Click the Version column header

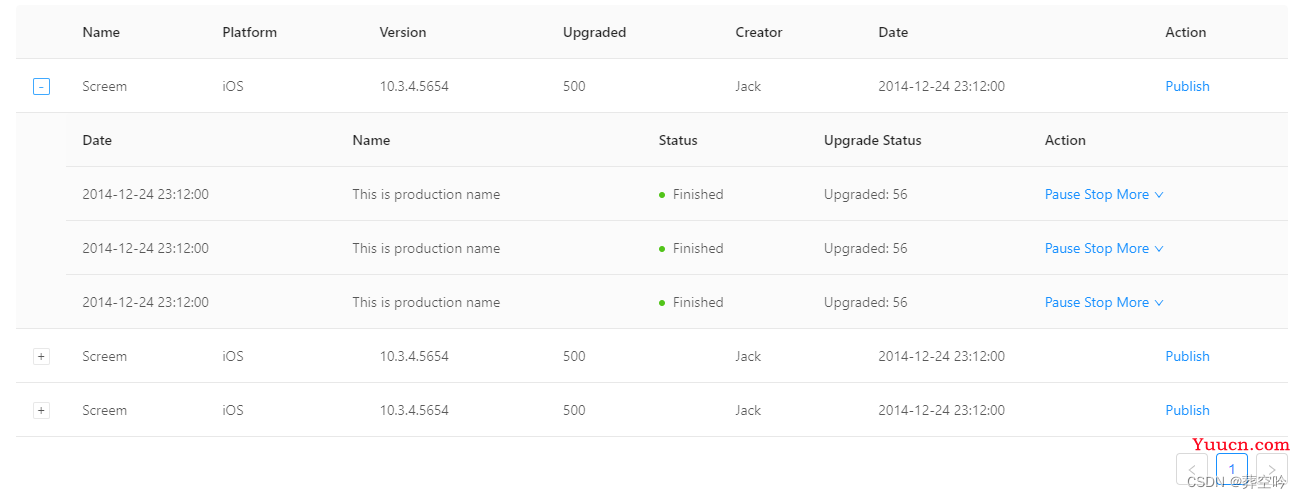tap(403, 33)
